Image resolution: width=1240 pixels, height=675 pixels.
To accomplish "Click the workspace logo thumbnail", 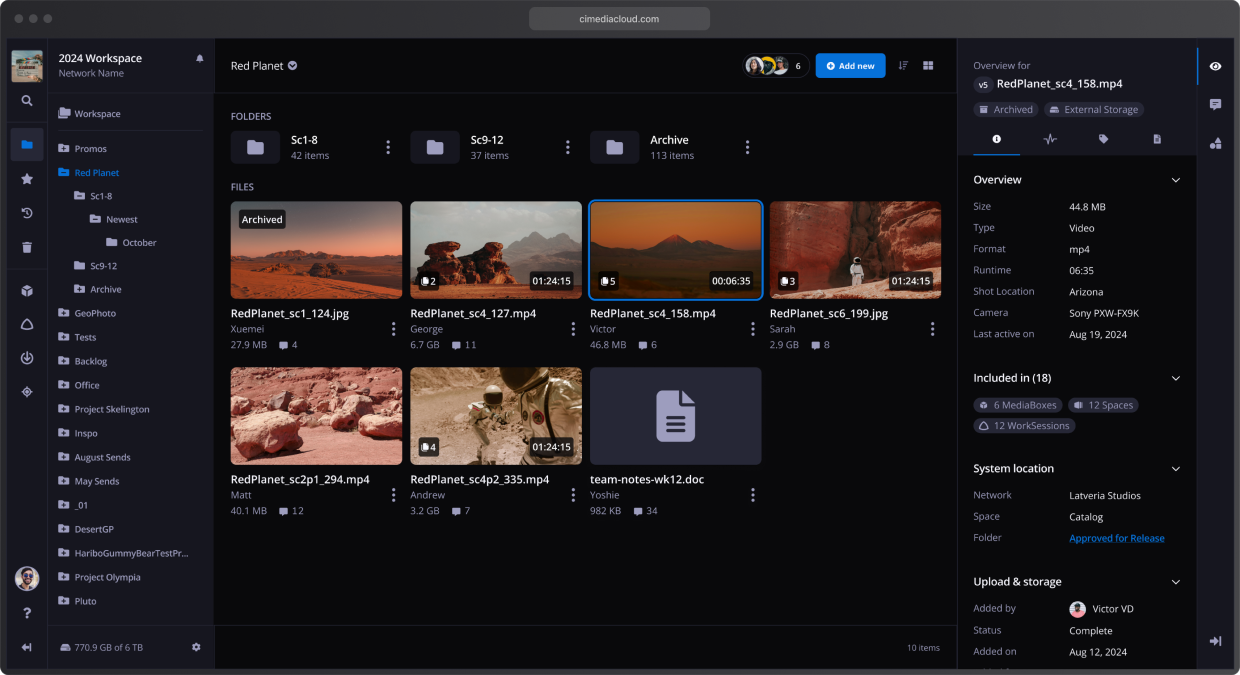I will click(27, 66).
